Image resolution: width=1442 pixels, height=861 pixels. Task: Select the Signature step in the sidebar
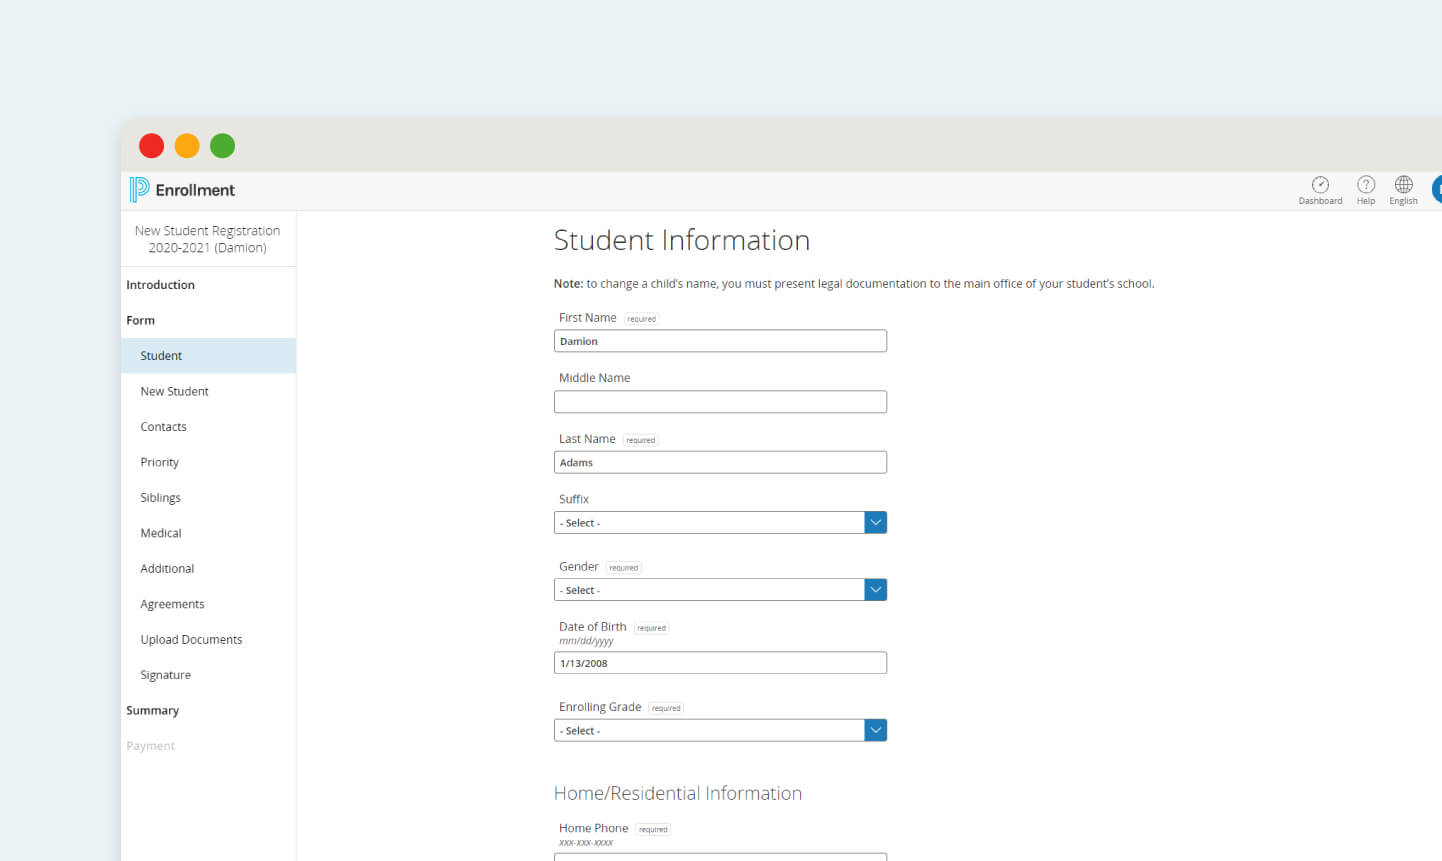pyautogui.click(x=165, y=674)
